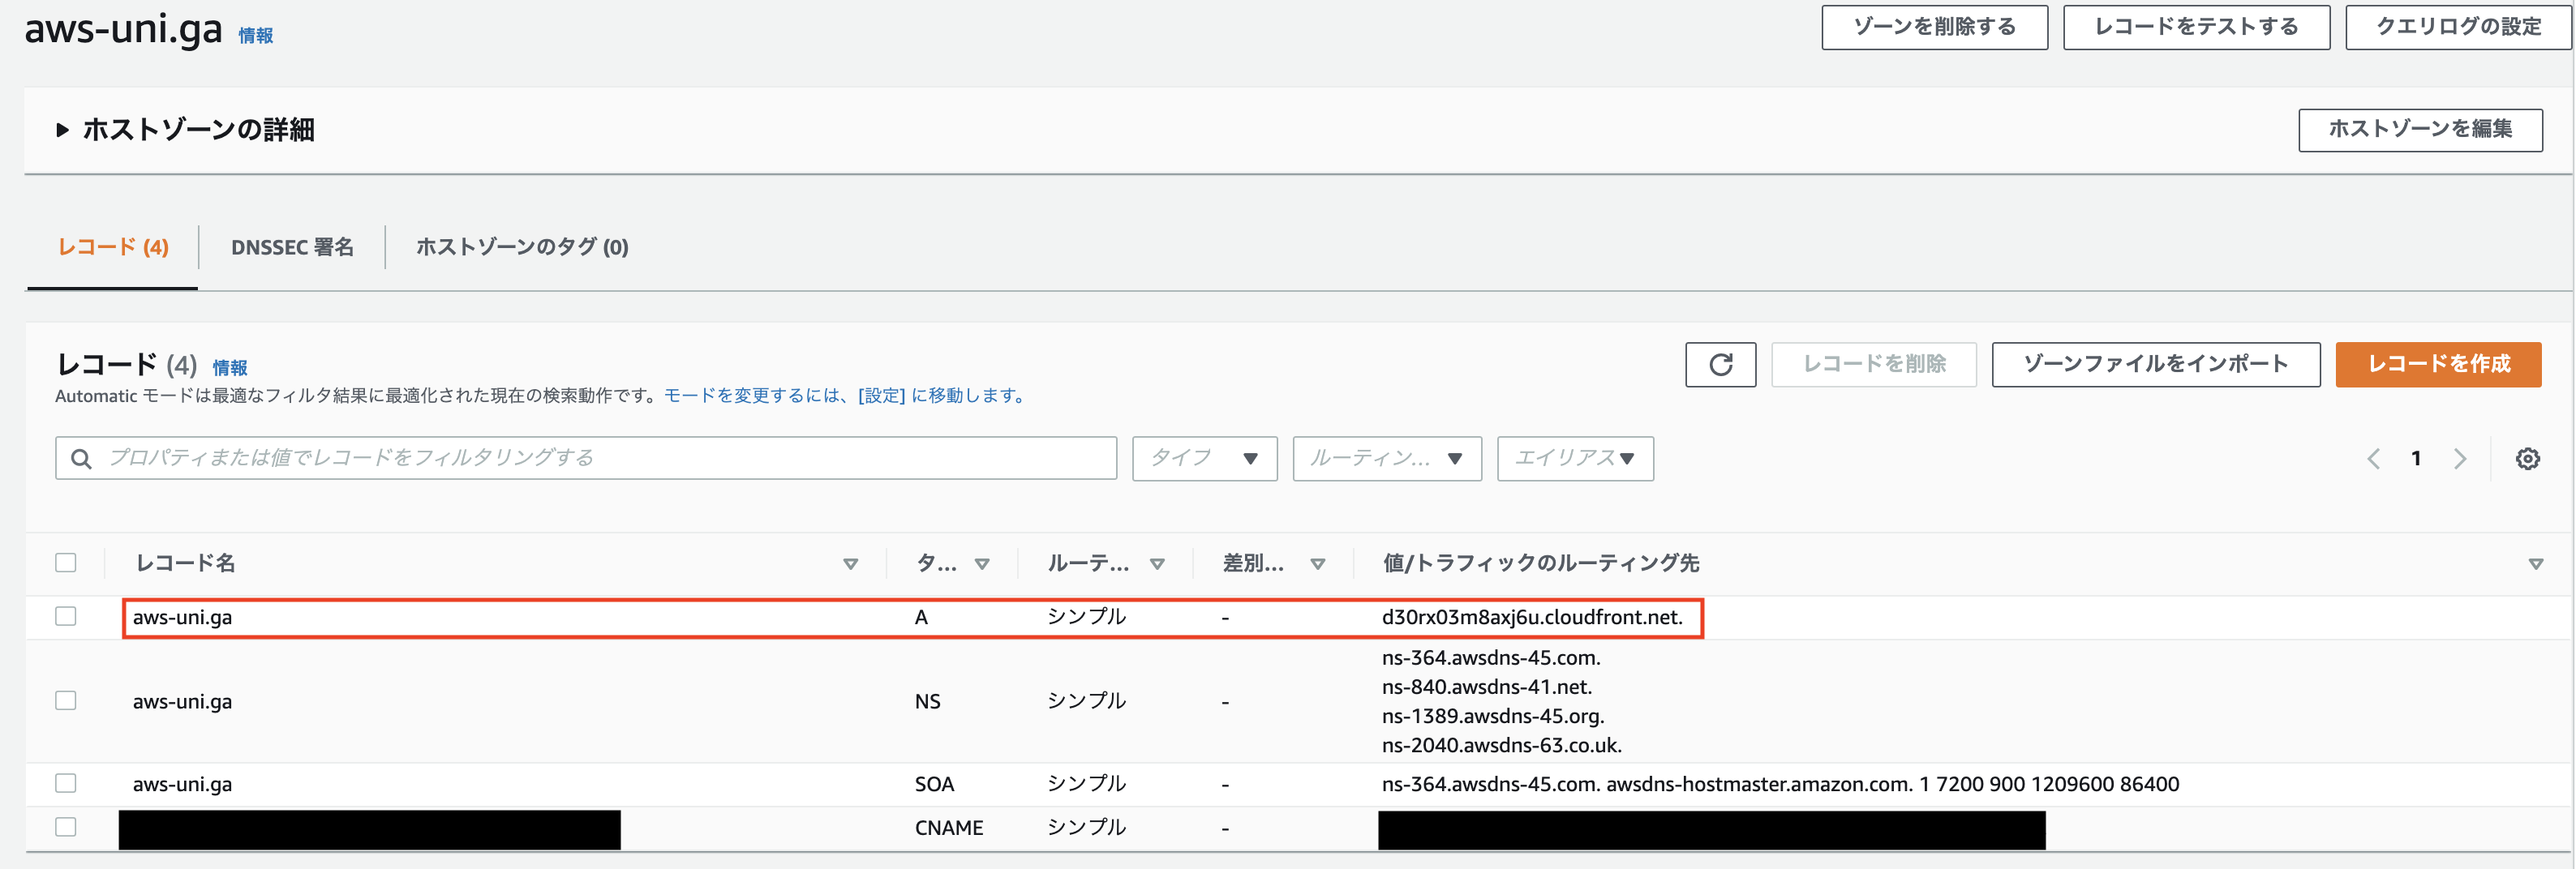
Task: Click the CNAME type cell
Action: (949, 828)
